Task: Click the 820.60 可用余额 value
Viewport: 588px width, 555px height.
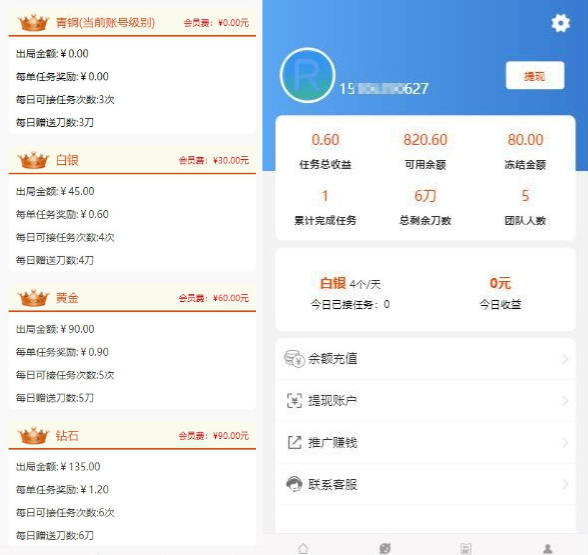Action: 425,140
